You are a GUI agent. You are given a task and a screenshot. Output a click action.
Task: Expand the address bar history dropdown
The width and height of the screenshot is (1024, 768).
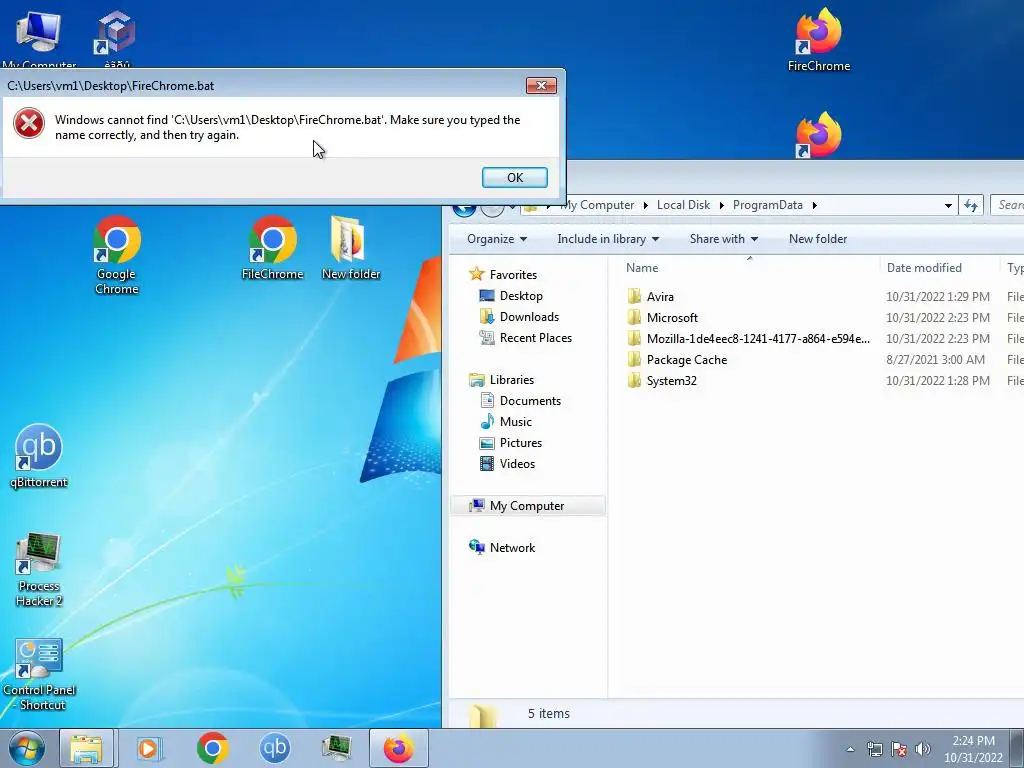pos(948,205)
